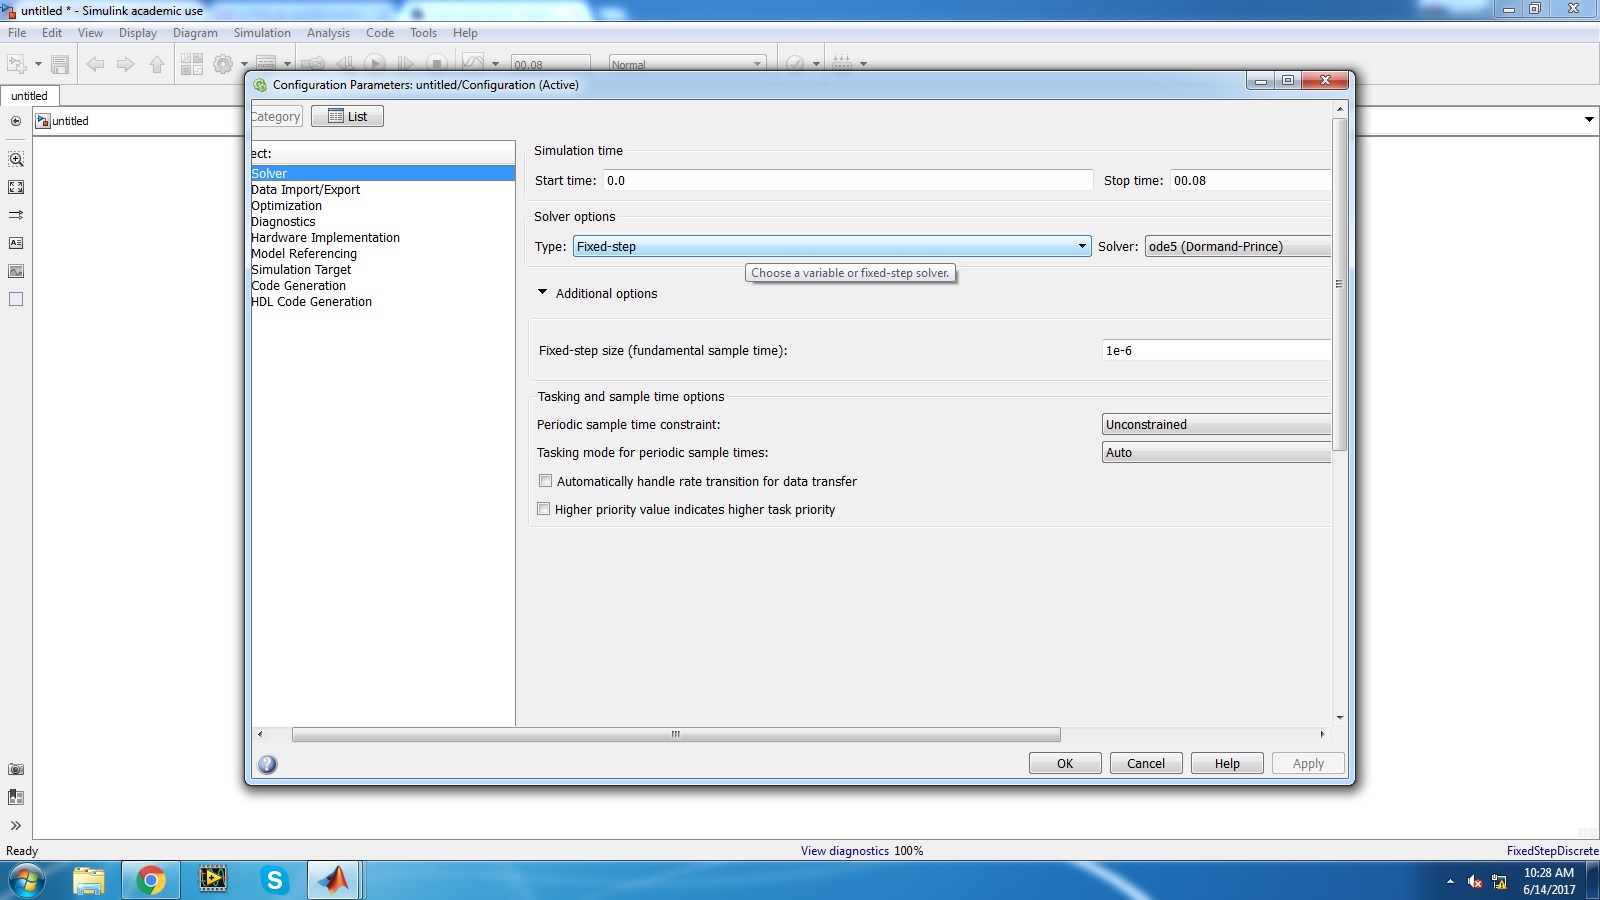Image resolution: width=1600 pixels, height=900 pixels.
Task: Click the Up to Parent arrow icon
Action: point(157,64)
